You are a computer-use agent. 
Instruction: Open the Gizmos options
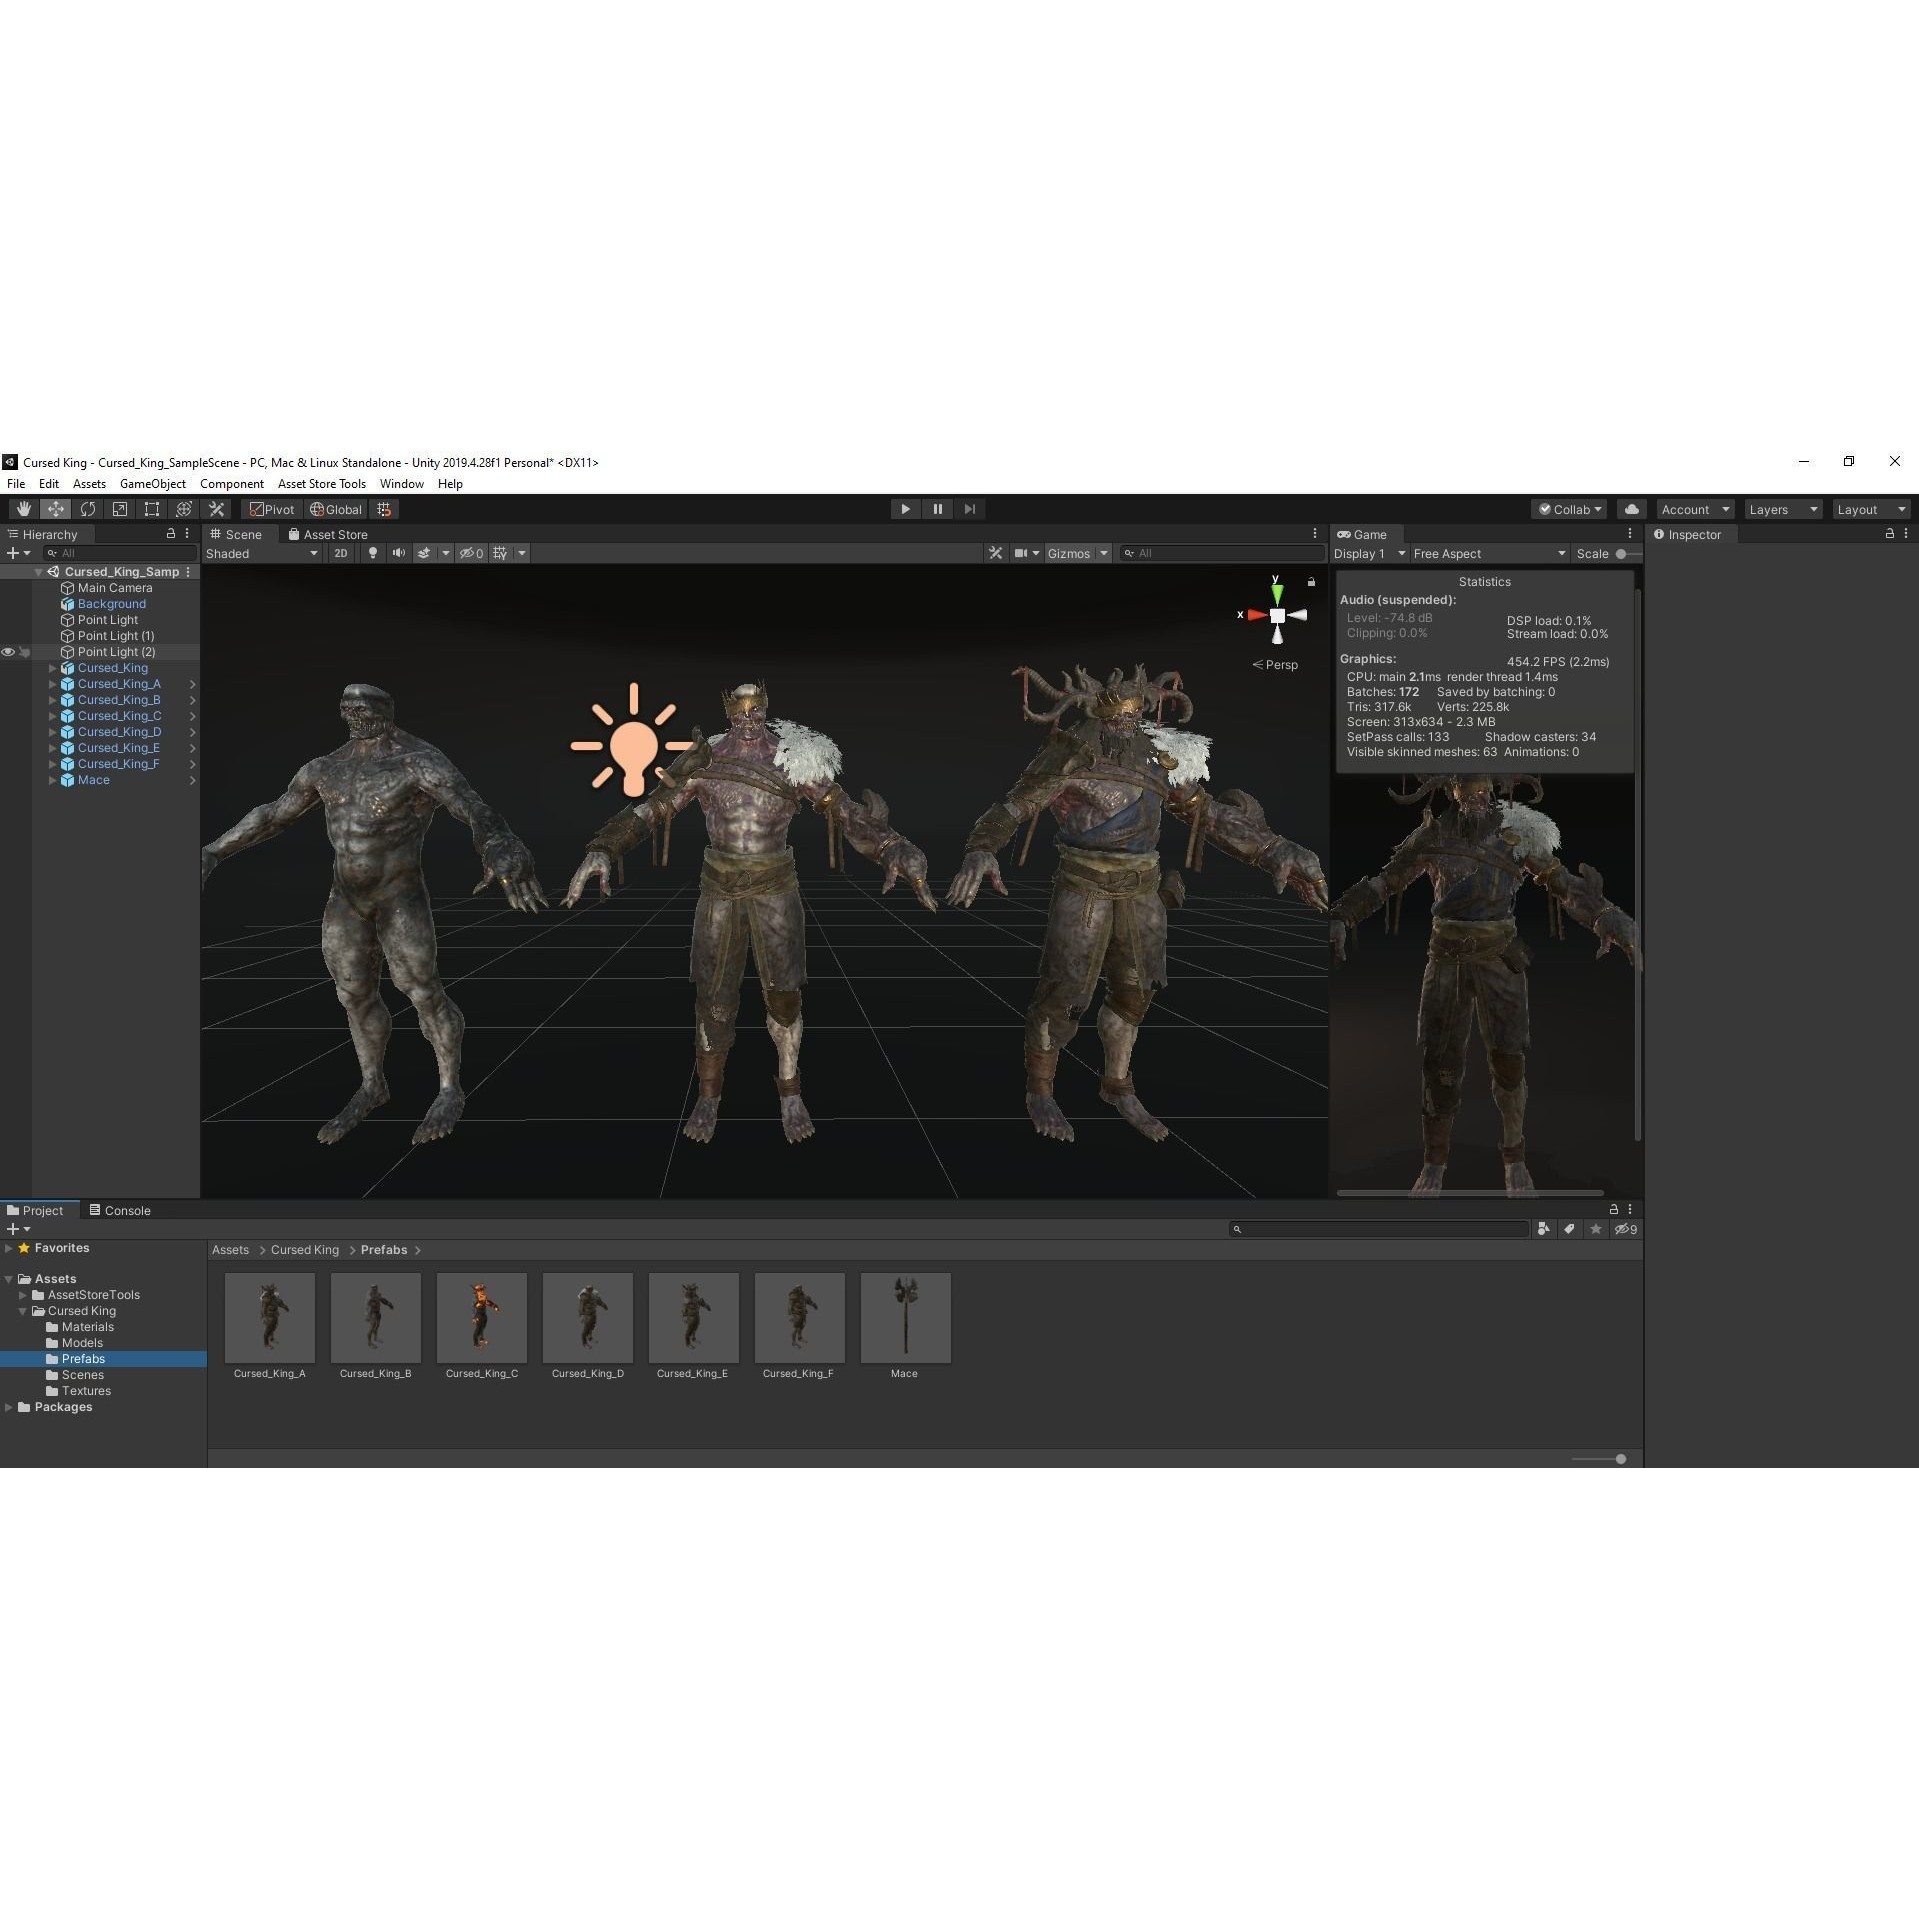click(1077, 553)
